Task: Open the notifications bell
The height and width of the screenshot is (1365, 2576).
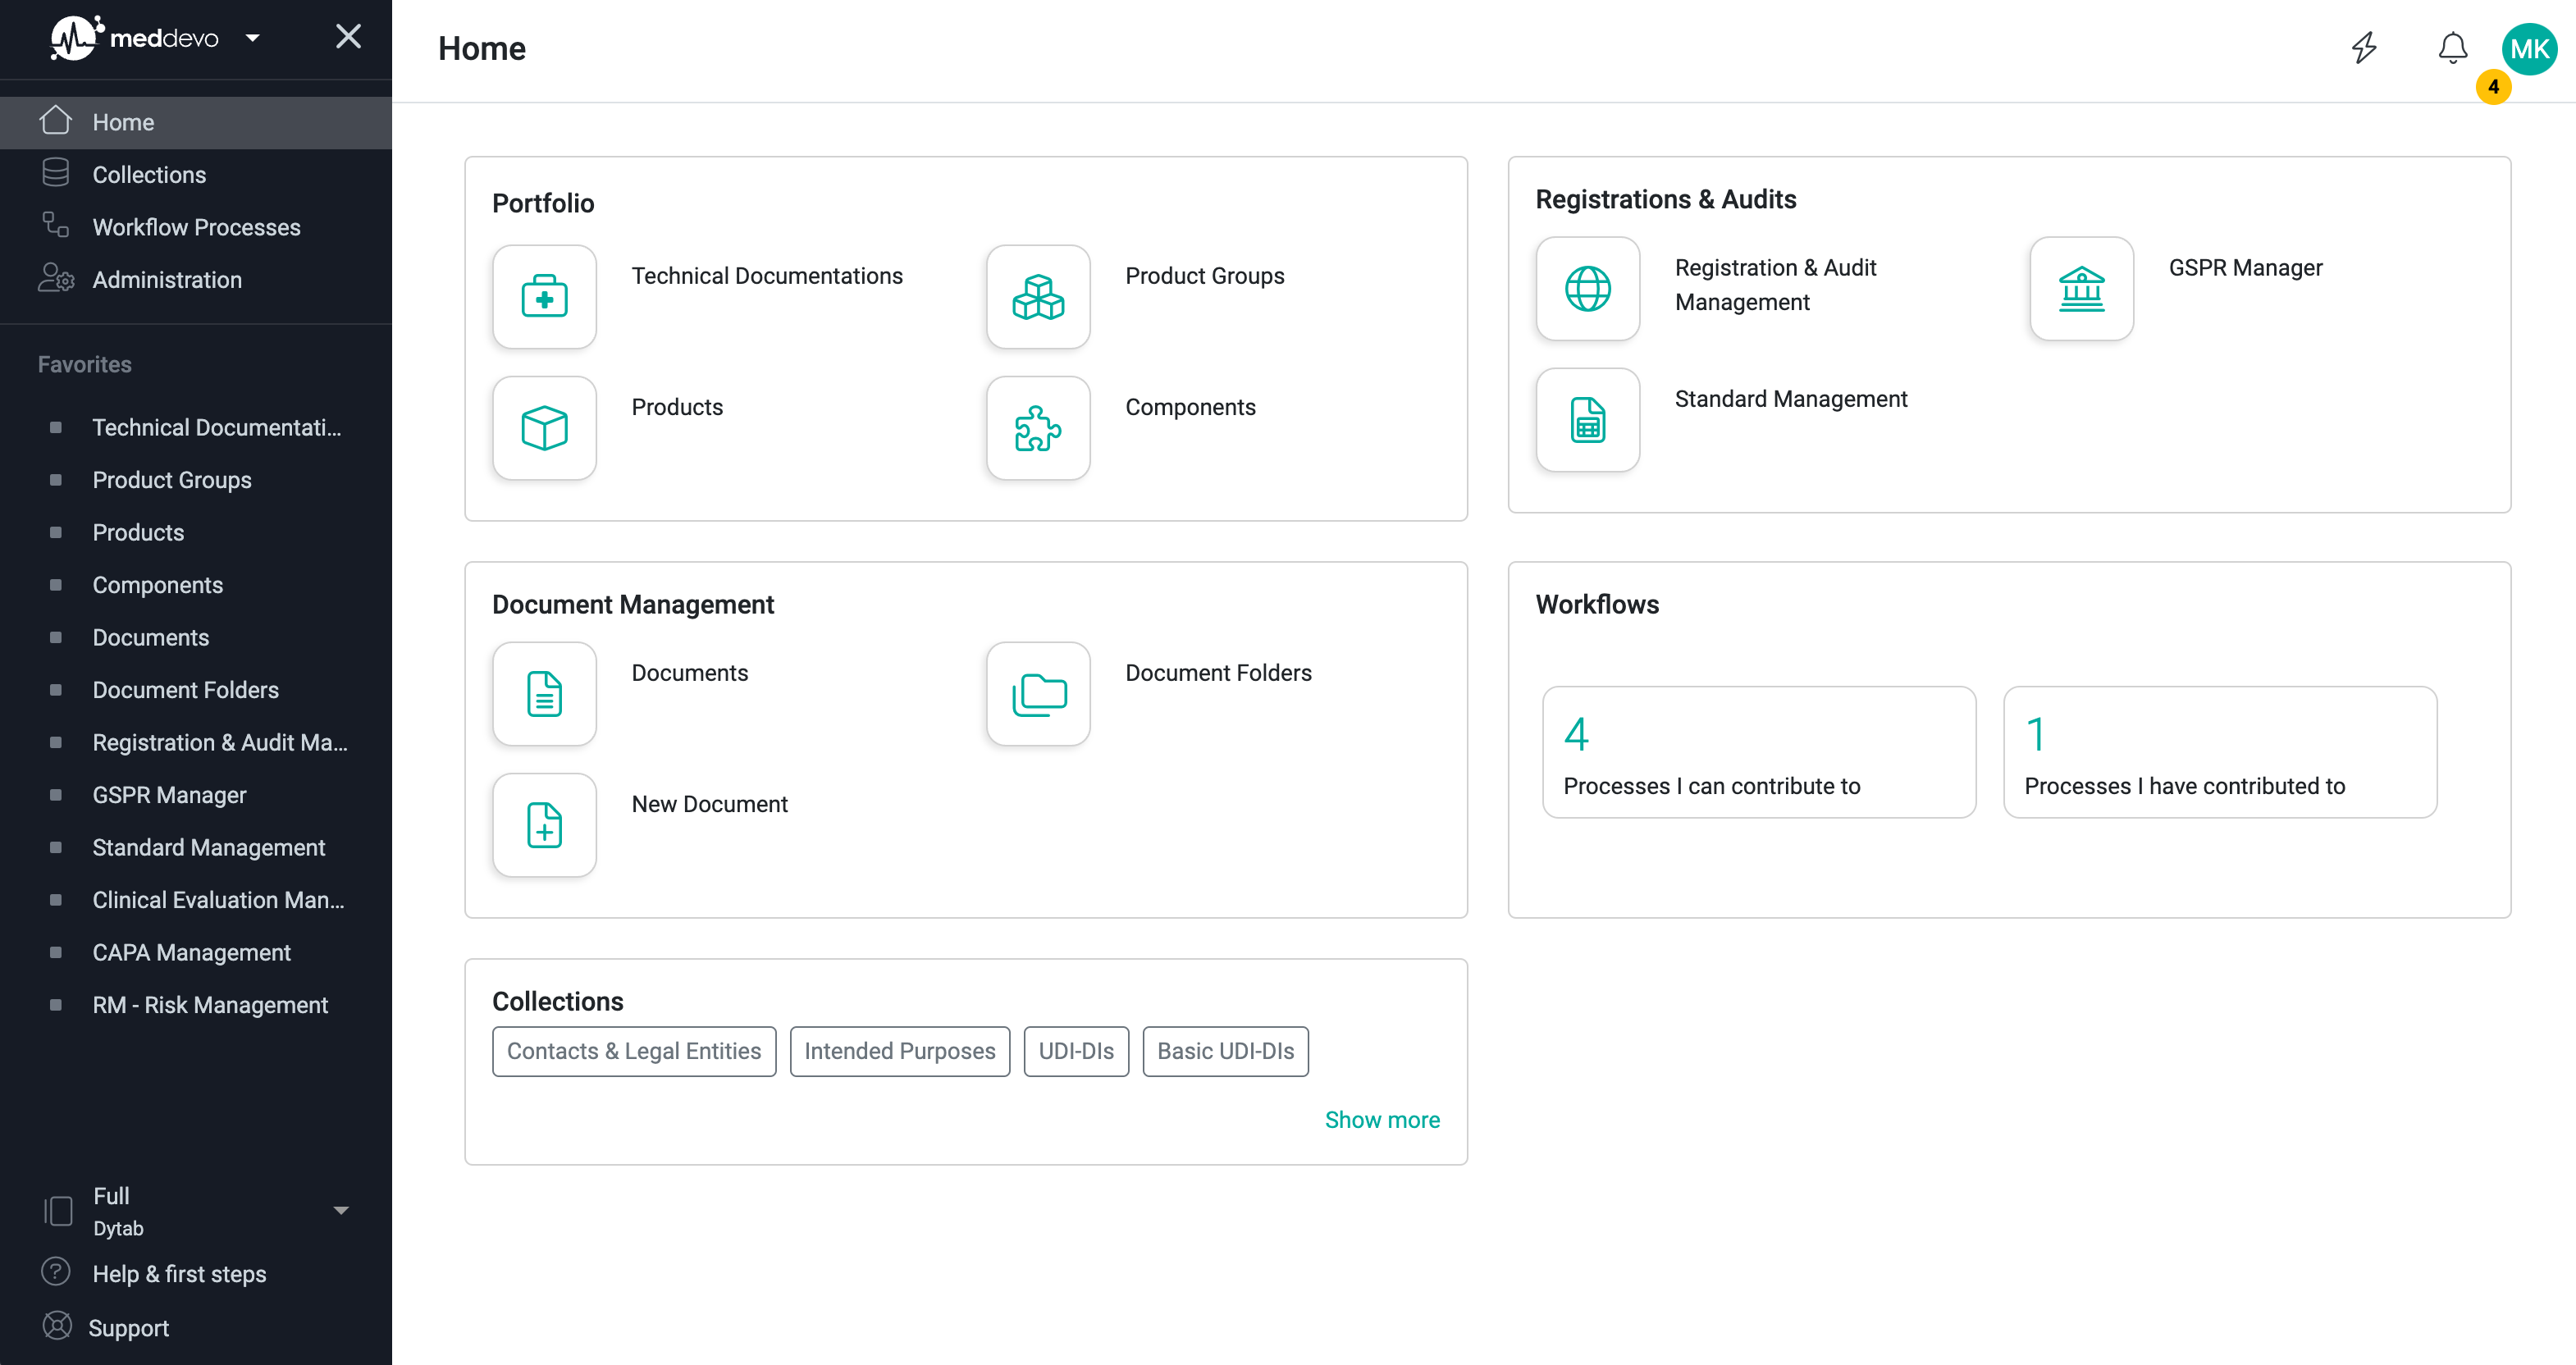Action: [x=2452, y=47]
